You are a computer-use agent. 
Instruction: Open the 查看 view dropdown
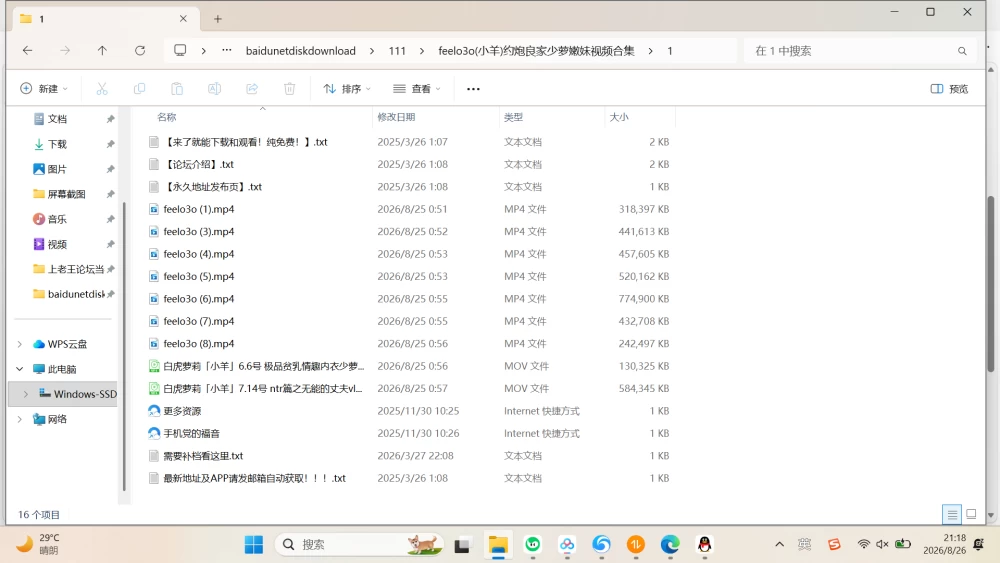point(416,89)
